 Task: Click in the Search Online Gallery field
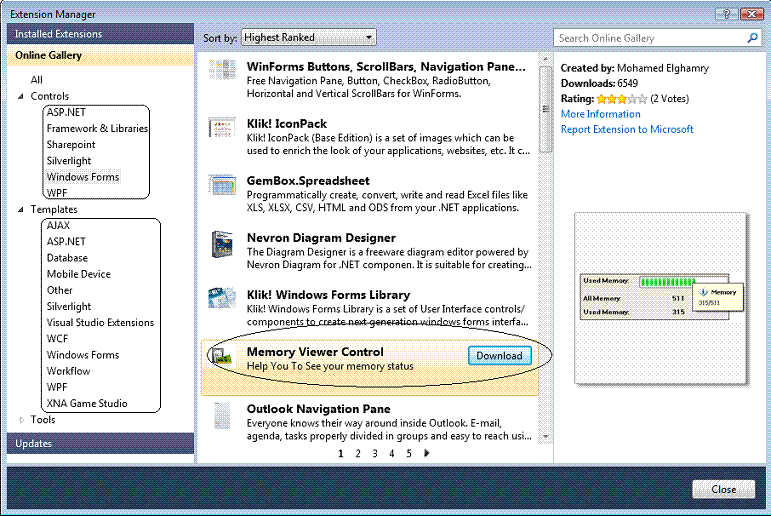pos(652,38)
